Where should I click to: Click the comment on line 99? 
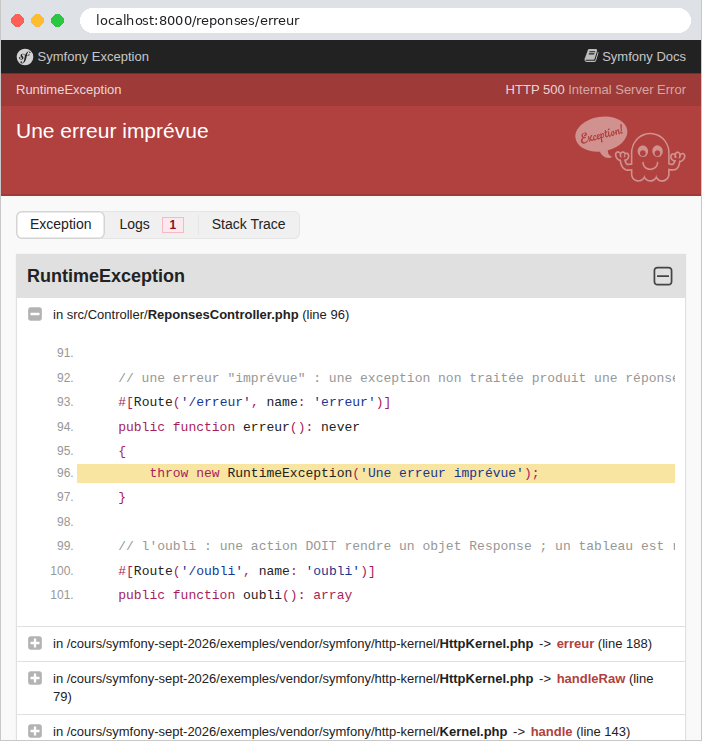[x=396, y=546]
